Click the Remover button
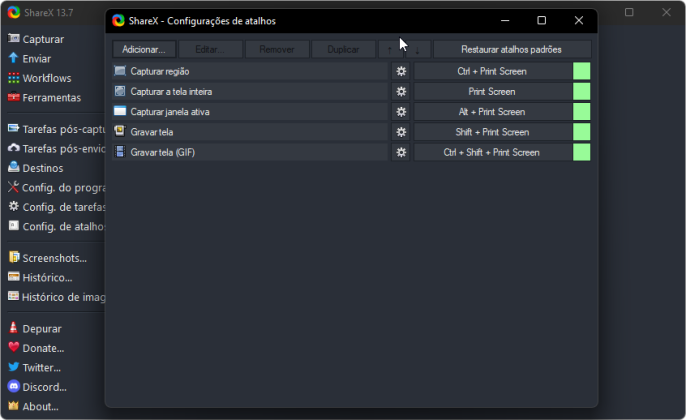This screenshot has height=420, width=686. point(277,49)
